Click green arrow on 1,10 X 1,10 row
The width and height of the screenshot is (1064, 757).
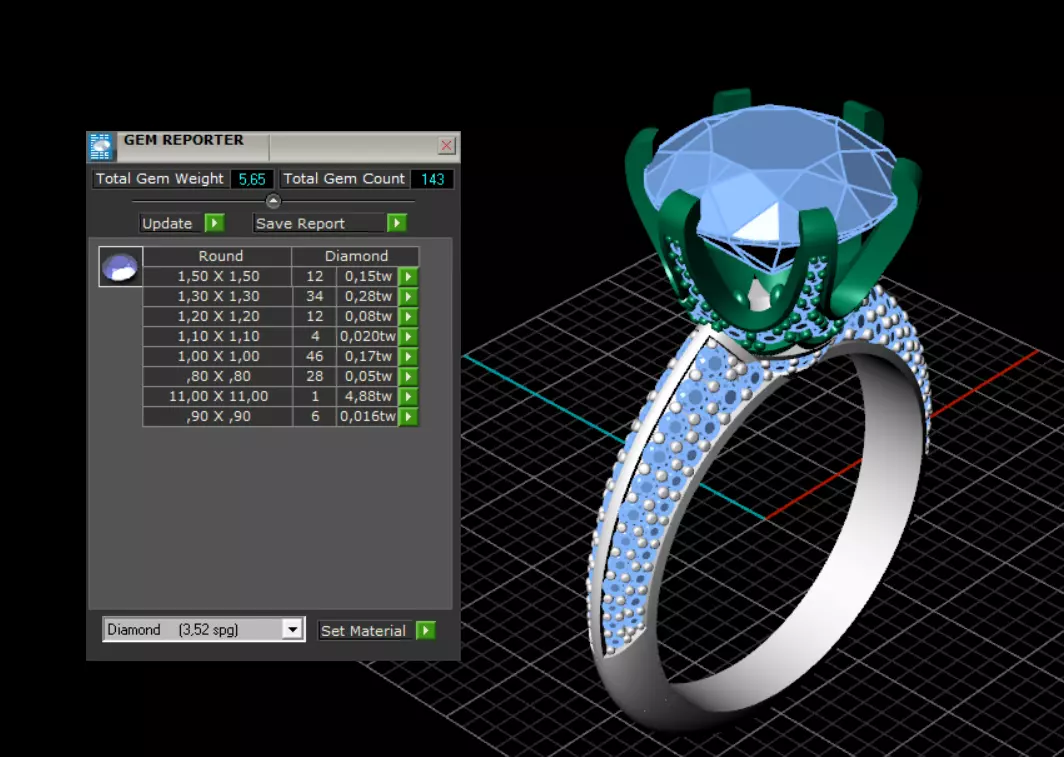(x=408, y=336)
